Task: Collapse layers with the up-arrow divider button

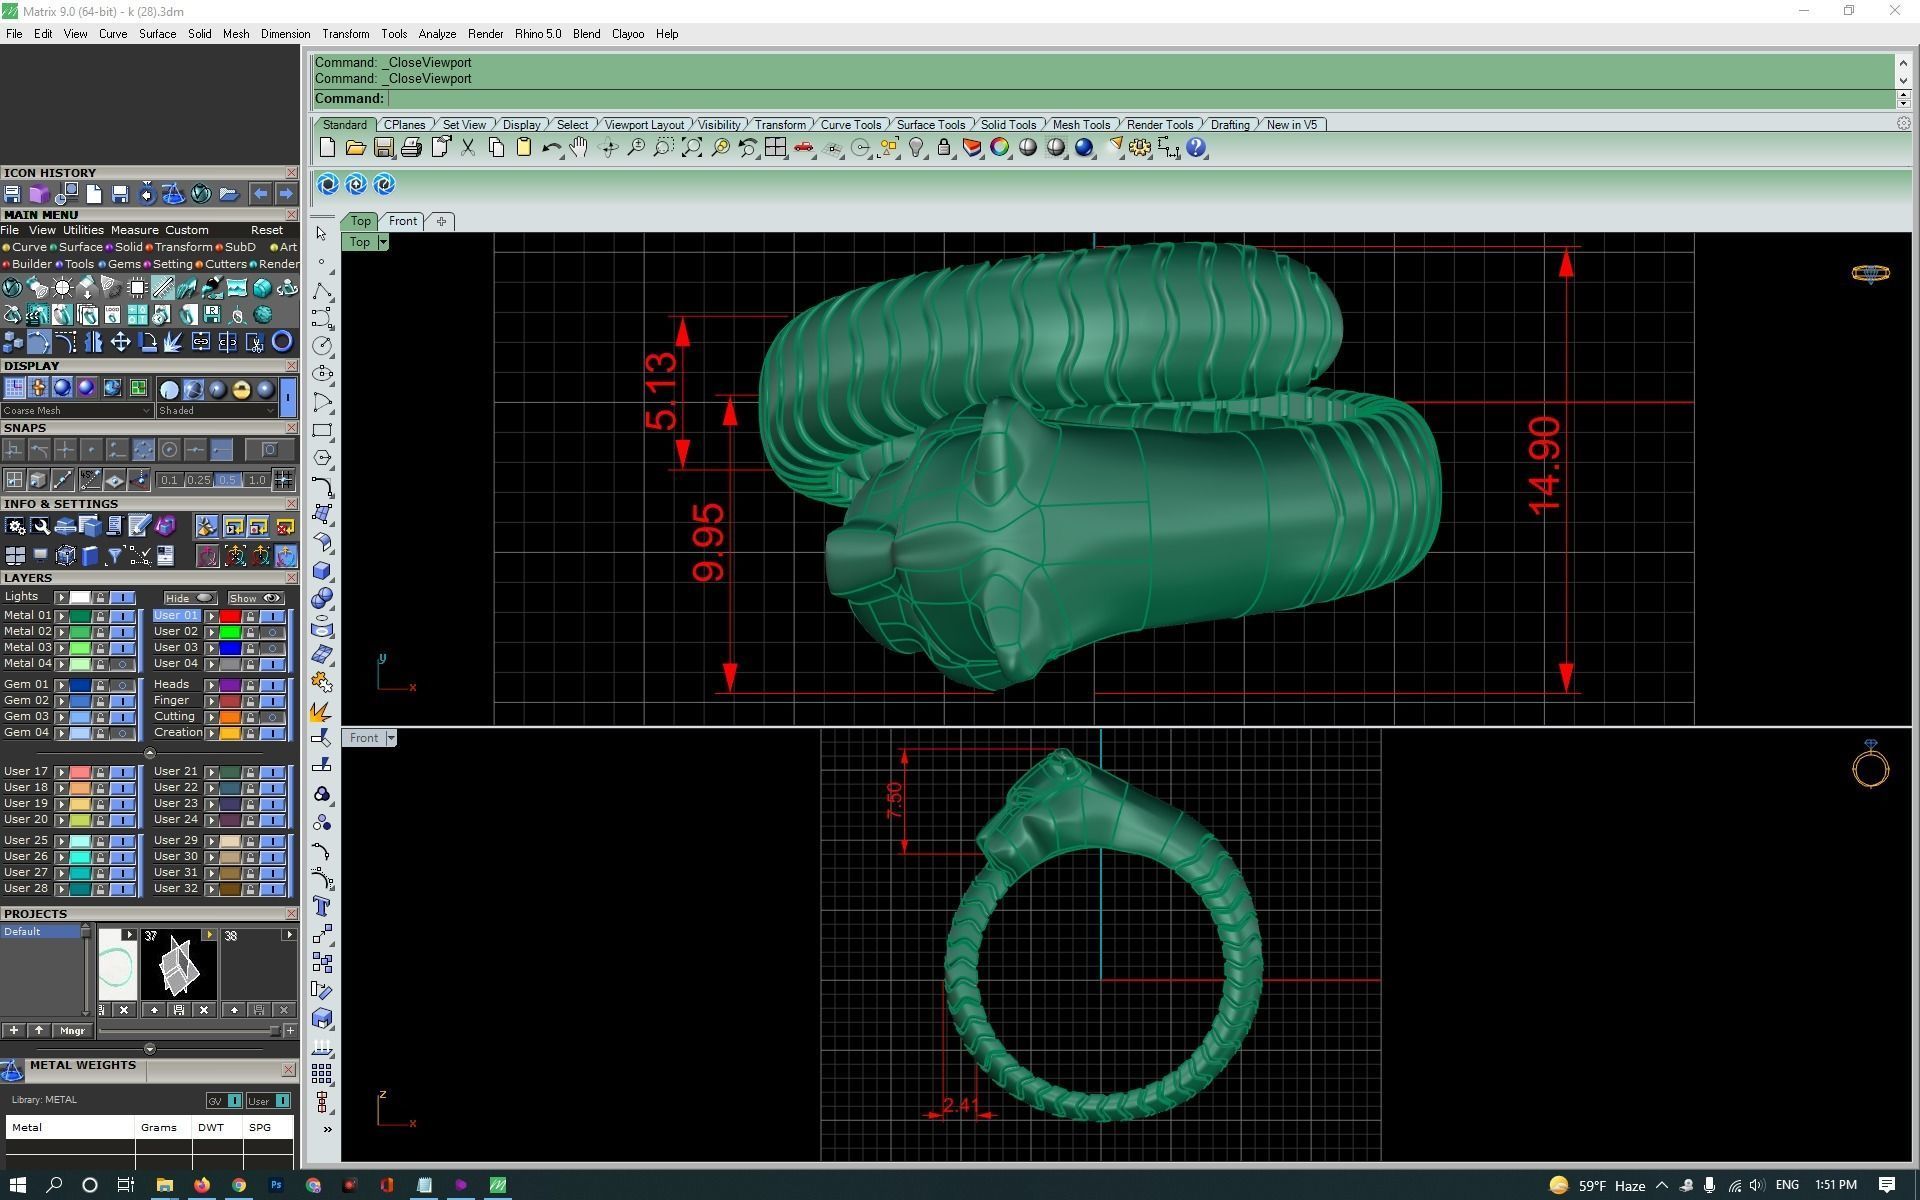Action: click(x=150, y=753)
